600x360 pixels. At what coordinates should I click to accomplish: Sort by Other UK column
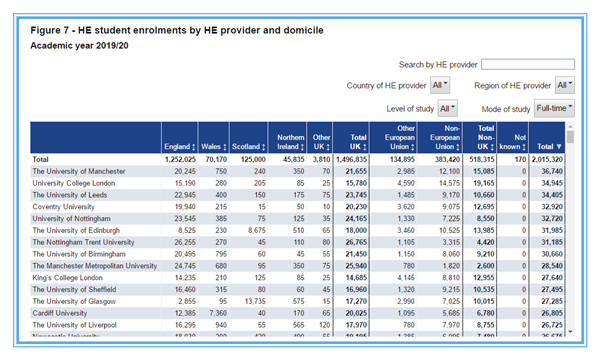(x=328, y=147)
